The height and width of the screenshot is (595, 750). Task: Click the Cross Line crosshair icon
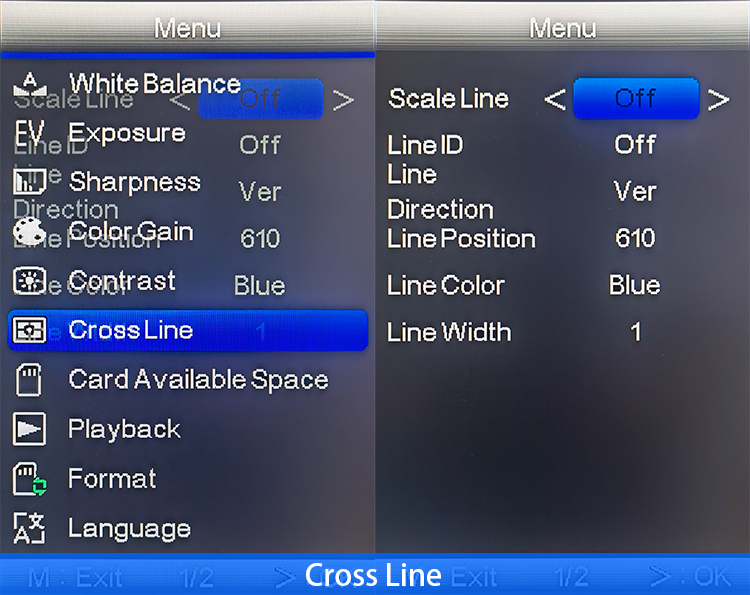point(30,330)
